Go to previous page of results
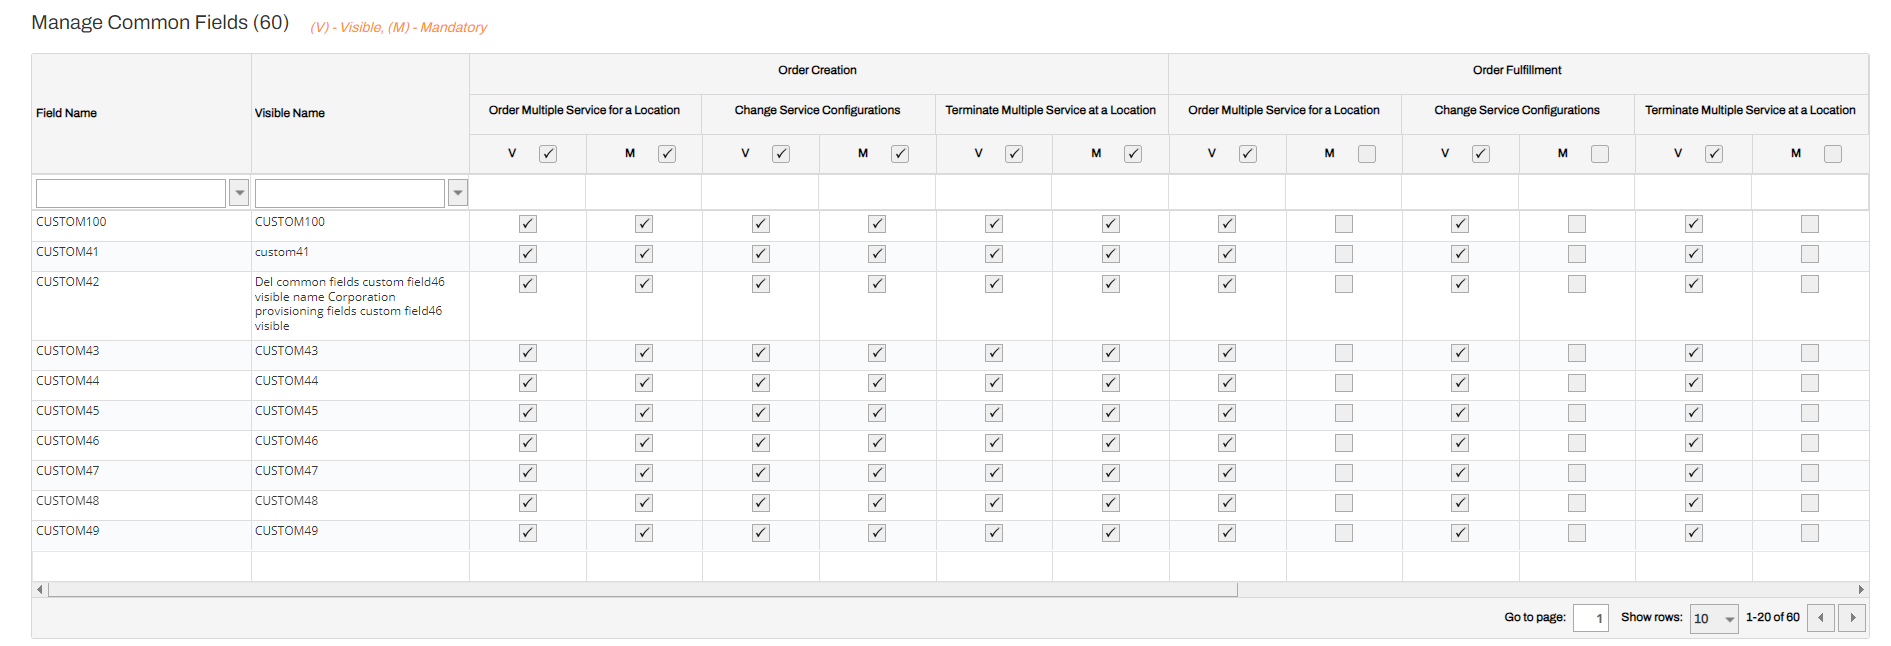Viewport: 1891px width, 646px height. coord(1821,618)
